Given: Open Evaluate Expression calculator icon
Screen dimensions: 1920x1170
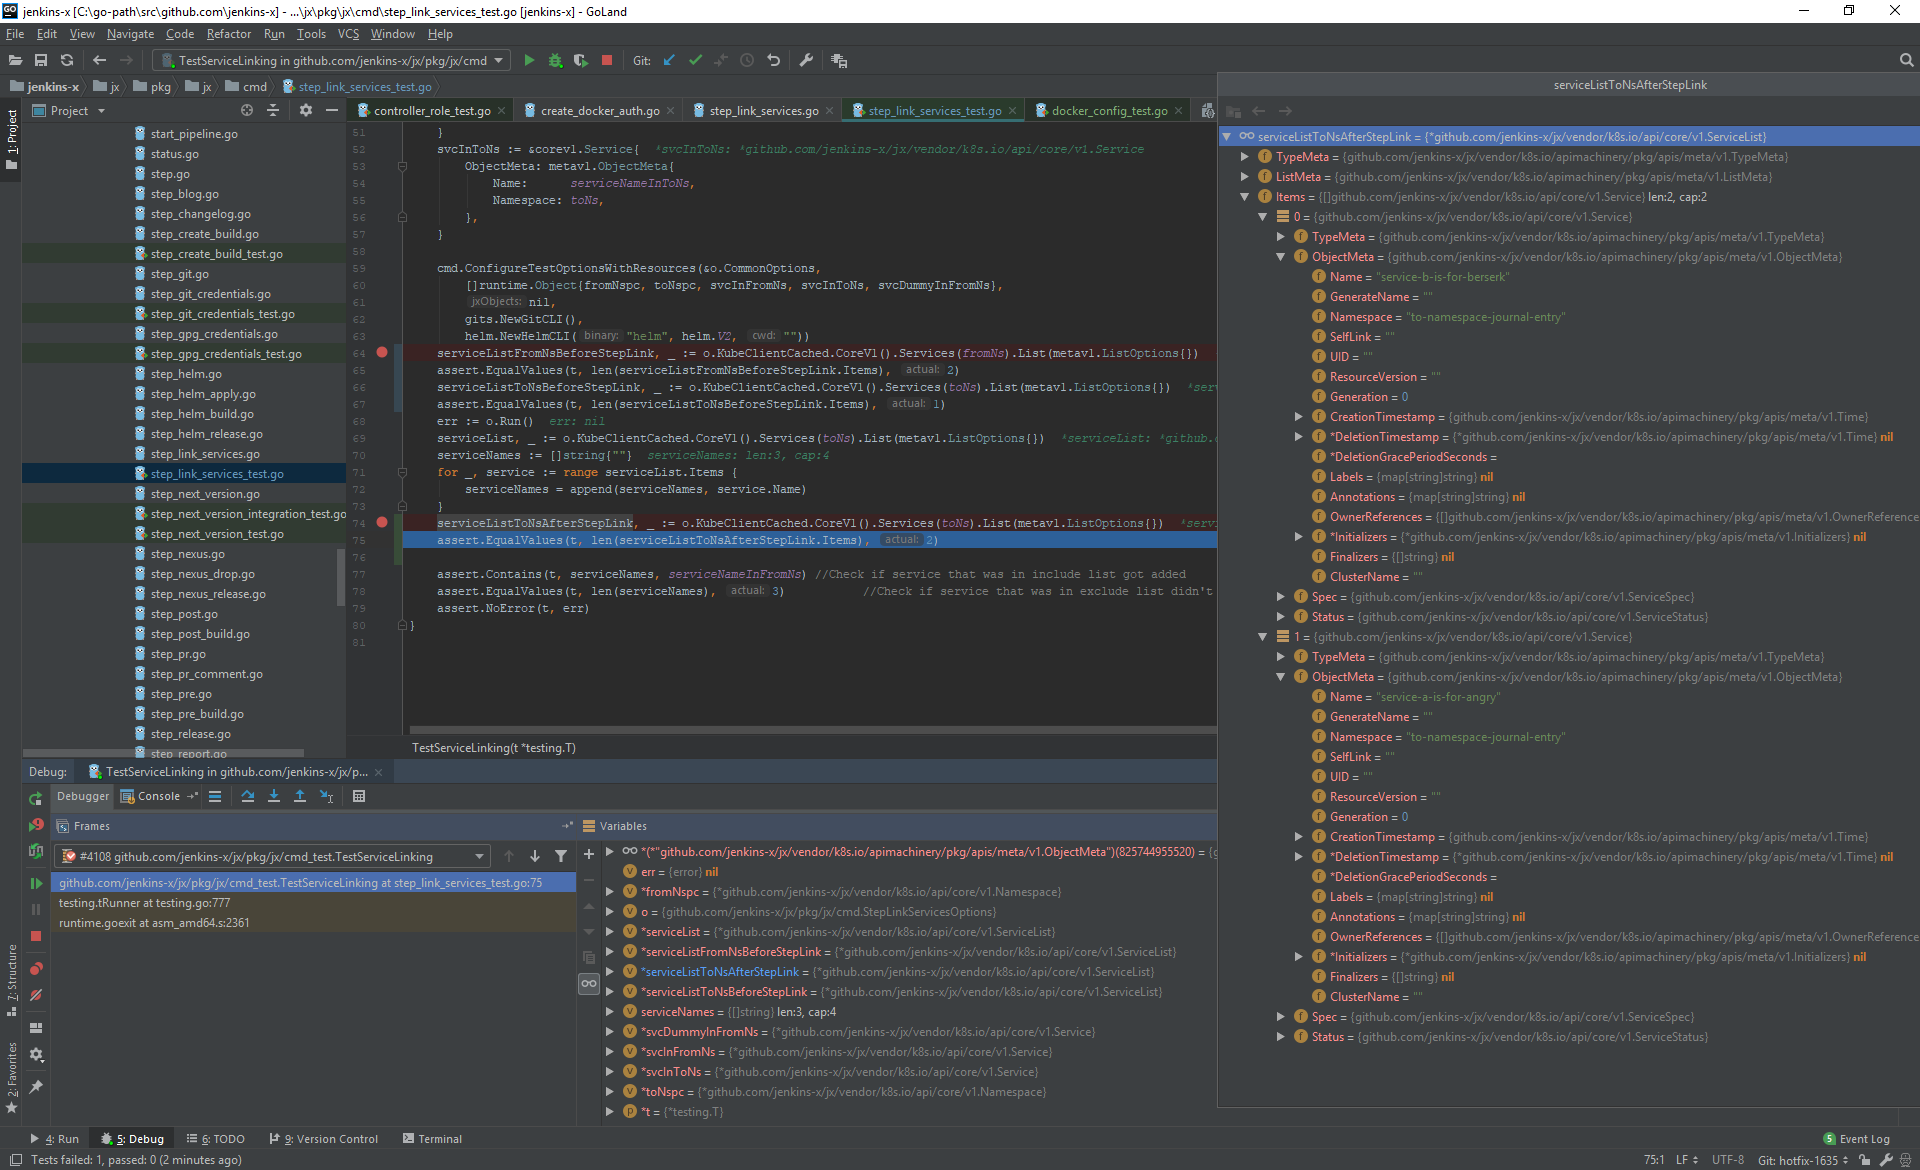Looking at the screenshot, I should (x=359, y=796).
